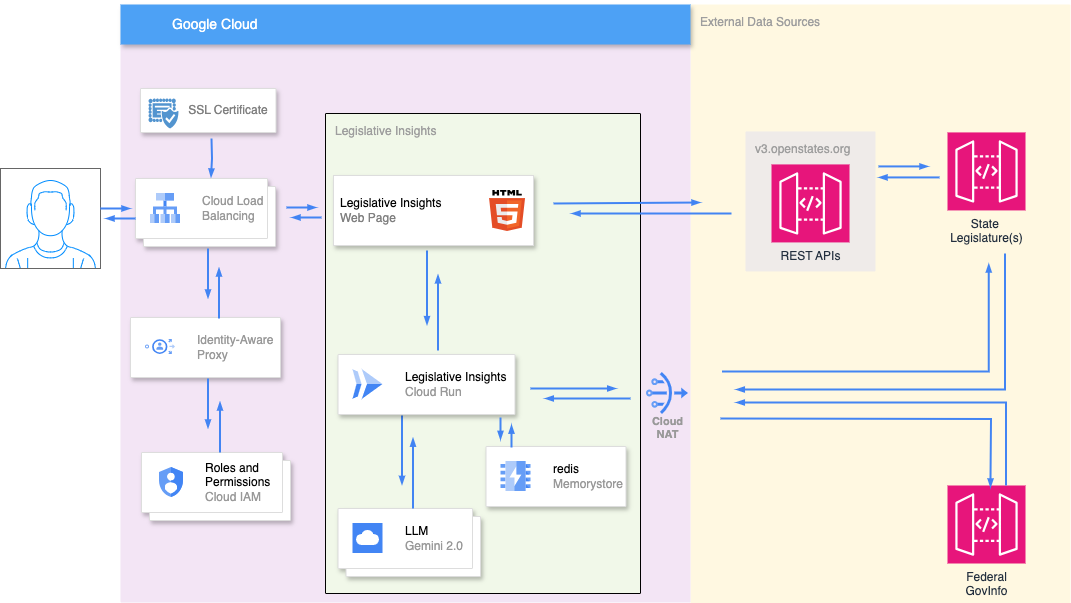The image size is (1071, 603).
Task: Select the Identity-Aware Proxy icon
Action: click(x=160, y=347)
